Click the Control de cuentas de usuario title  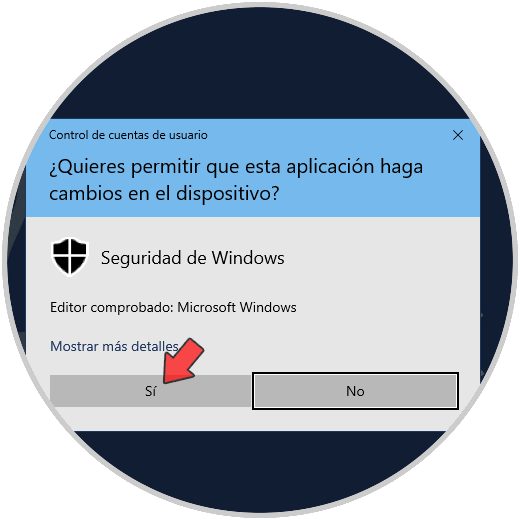[x=128, y=135]
